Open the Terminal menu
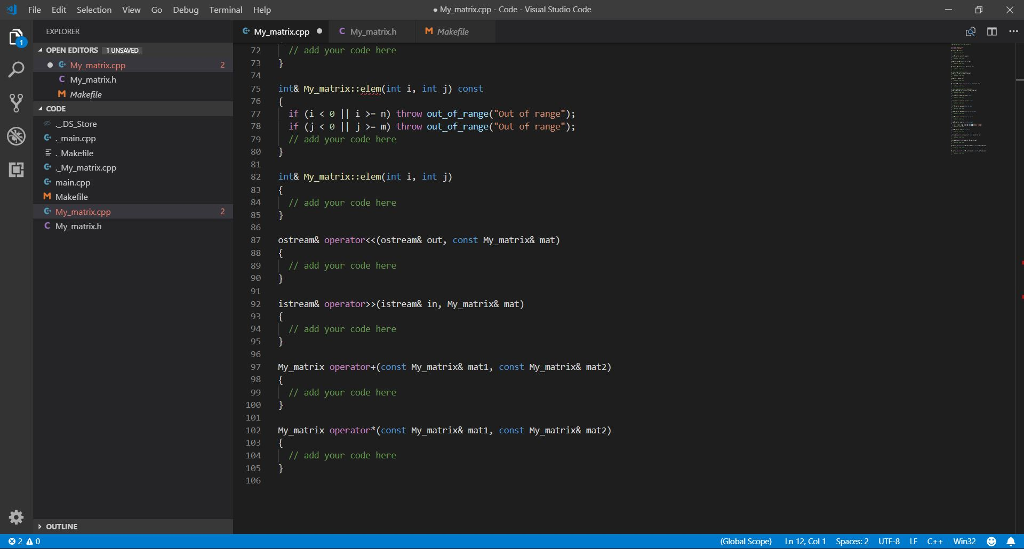Viewport: 1024px width, 549px height. tap(226, 10)
